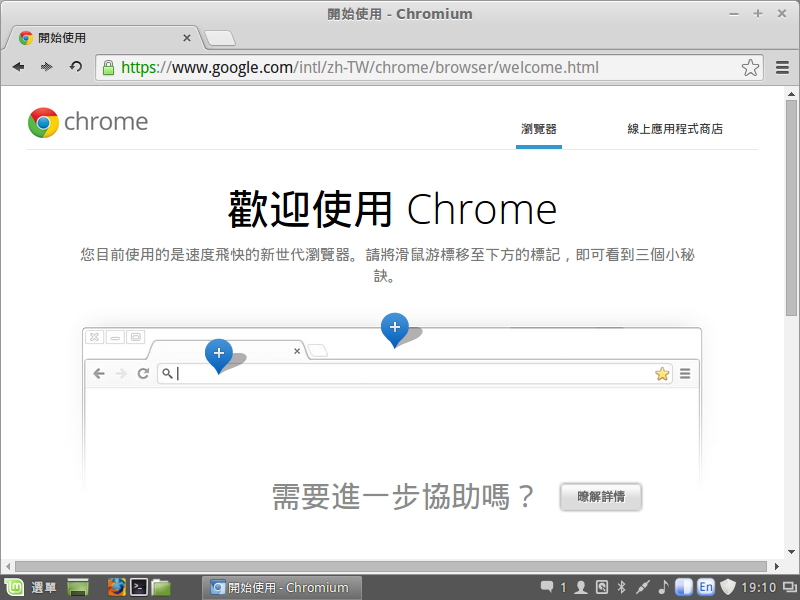800x600 pixels.
Task: Click the browser back arrow button
Action: pos(18,67)
